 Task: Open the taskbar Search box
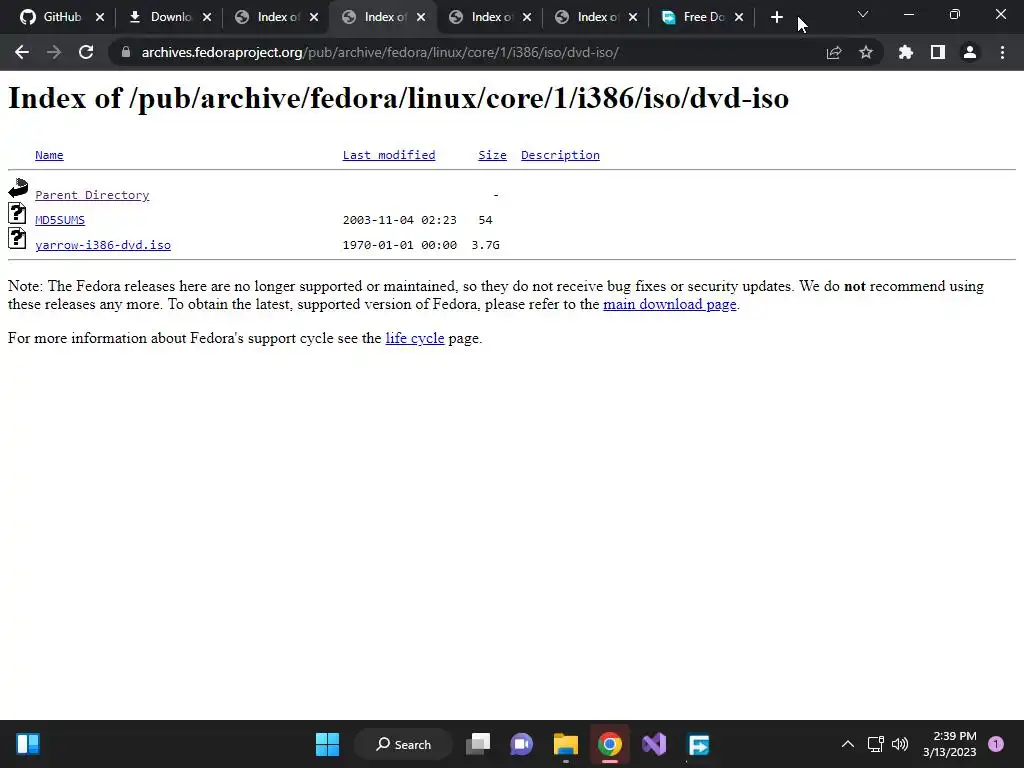(x=403, y=744)
